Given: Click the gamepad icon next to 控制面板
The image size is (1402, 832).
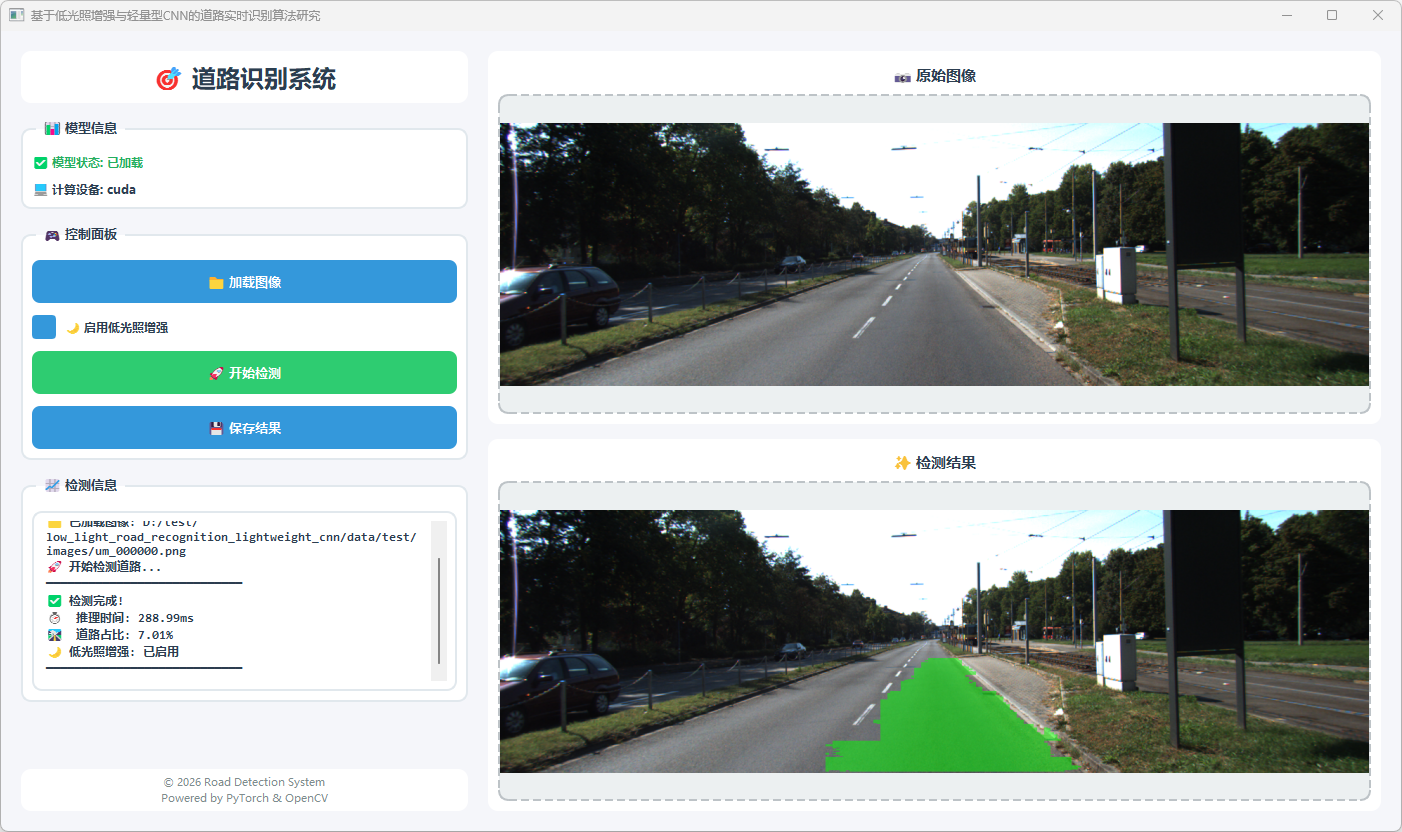Looking at the screenshot, I should coord(52,235).
